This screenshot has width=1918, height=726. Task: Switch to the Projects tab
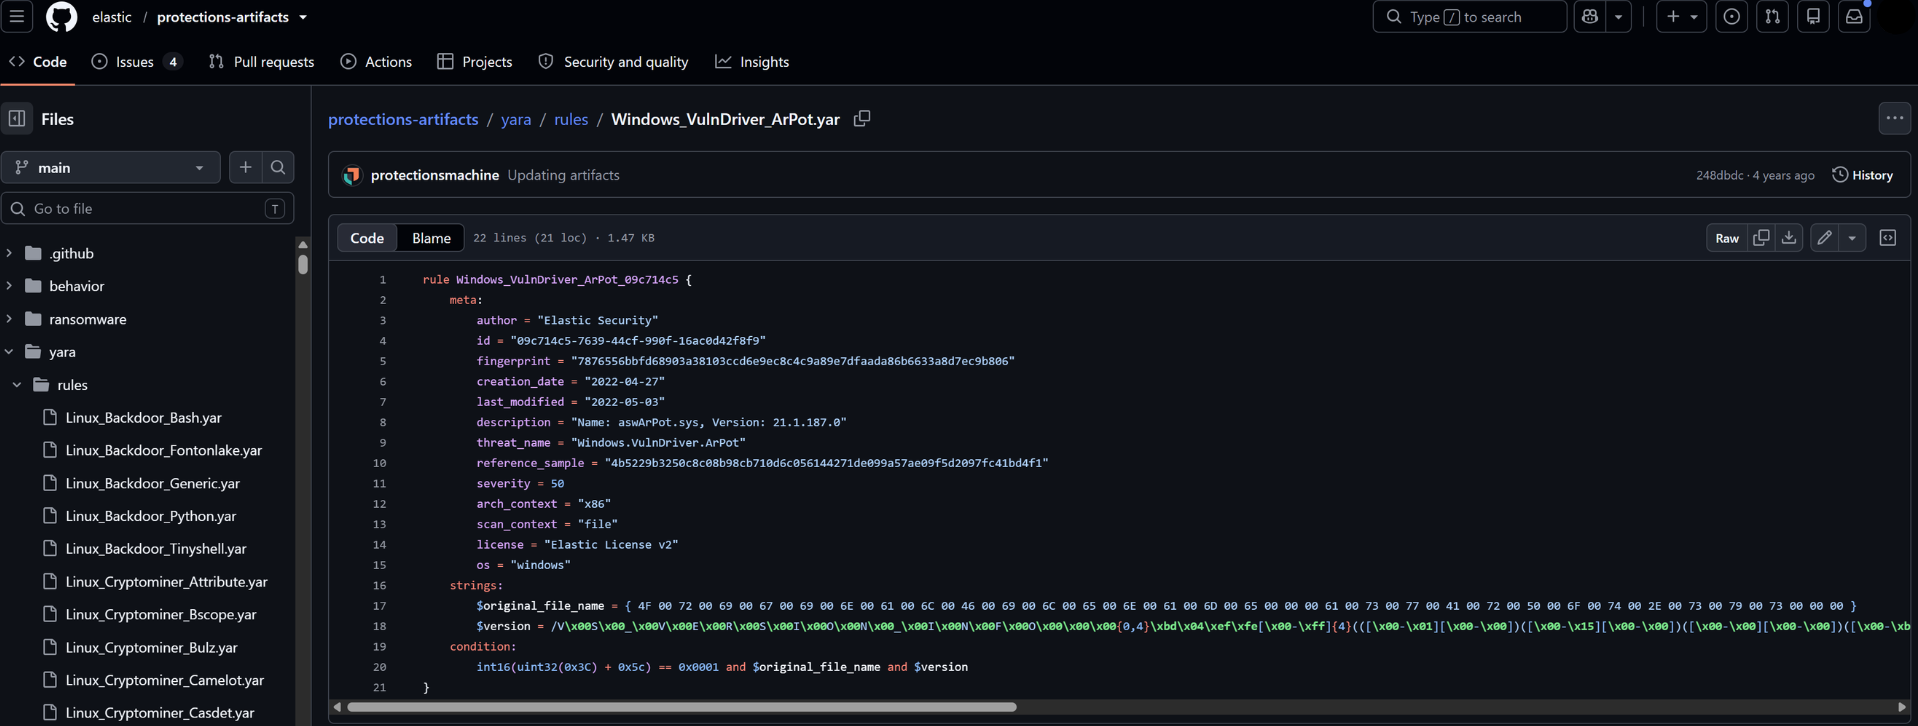point(475,62)
